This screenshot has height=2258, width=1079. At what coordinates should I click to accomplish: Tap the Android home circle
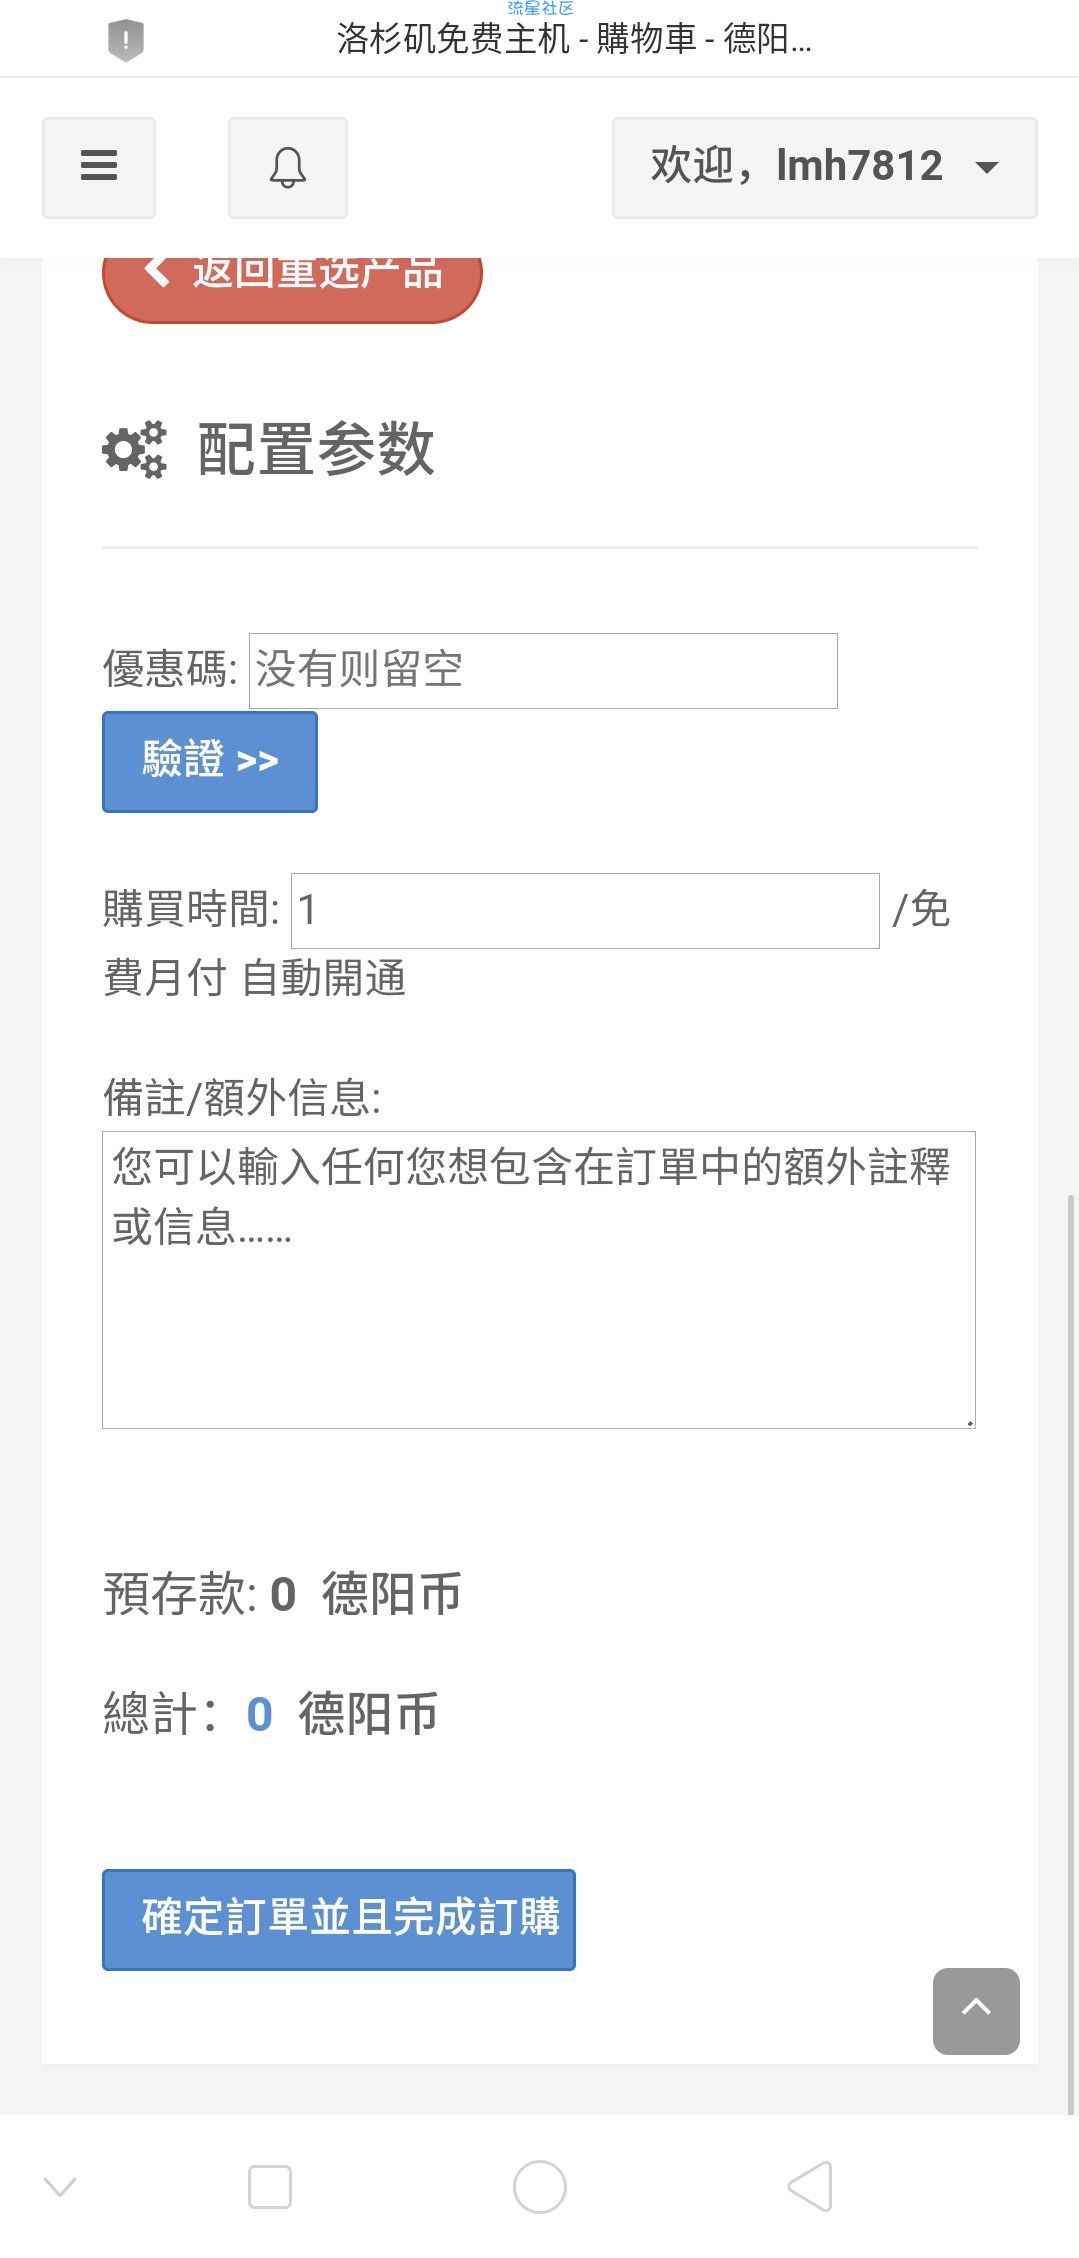[540, 2186]
